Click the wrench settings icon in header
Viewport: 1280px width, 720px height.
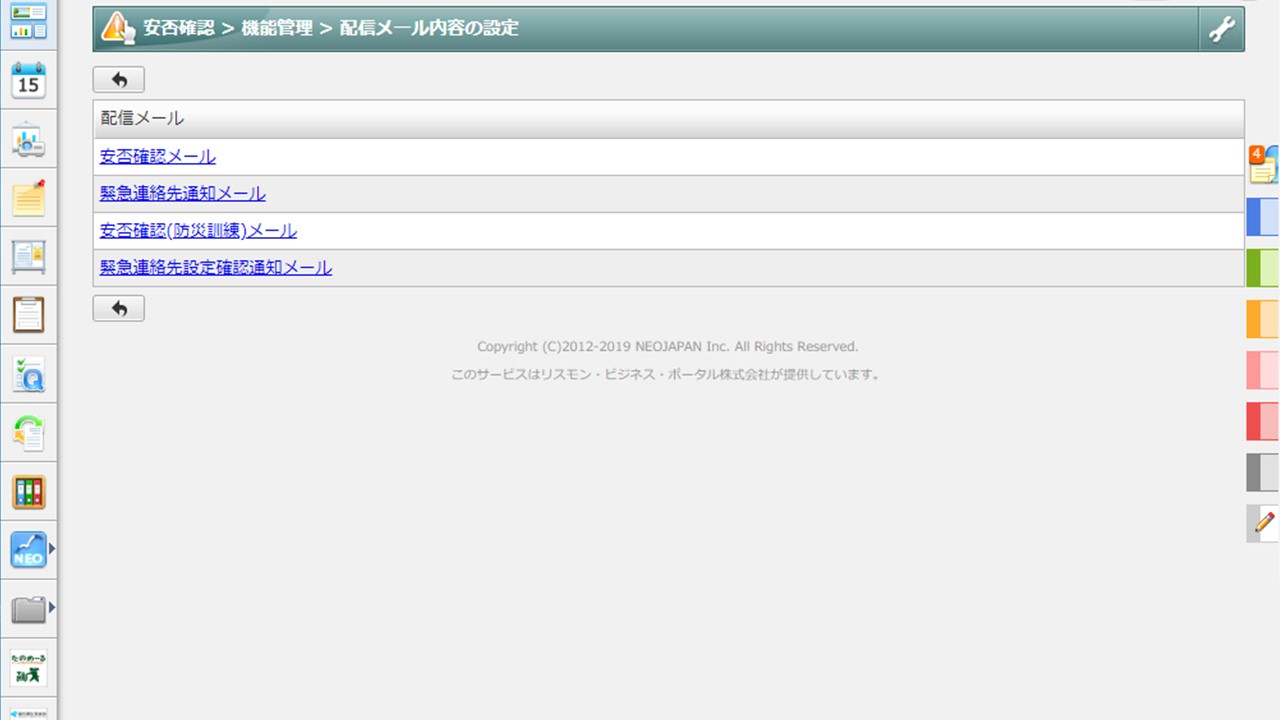point(1221,29)
